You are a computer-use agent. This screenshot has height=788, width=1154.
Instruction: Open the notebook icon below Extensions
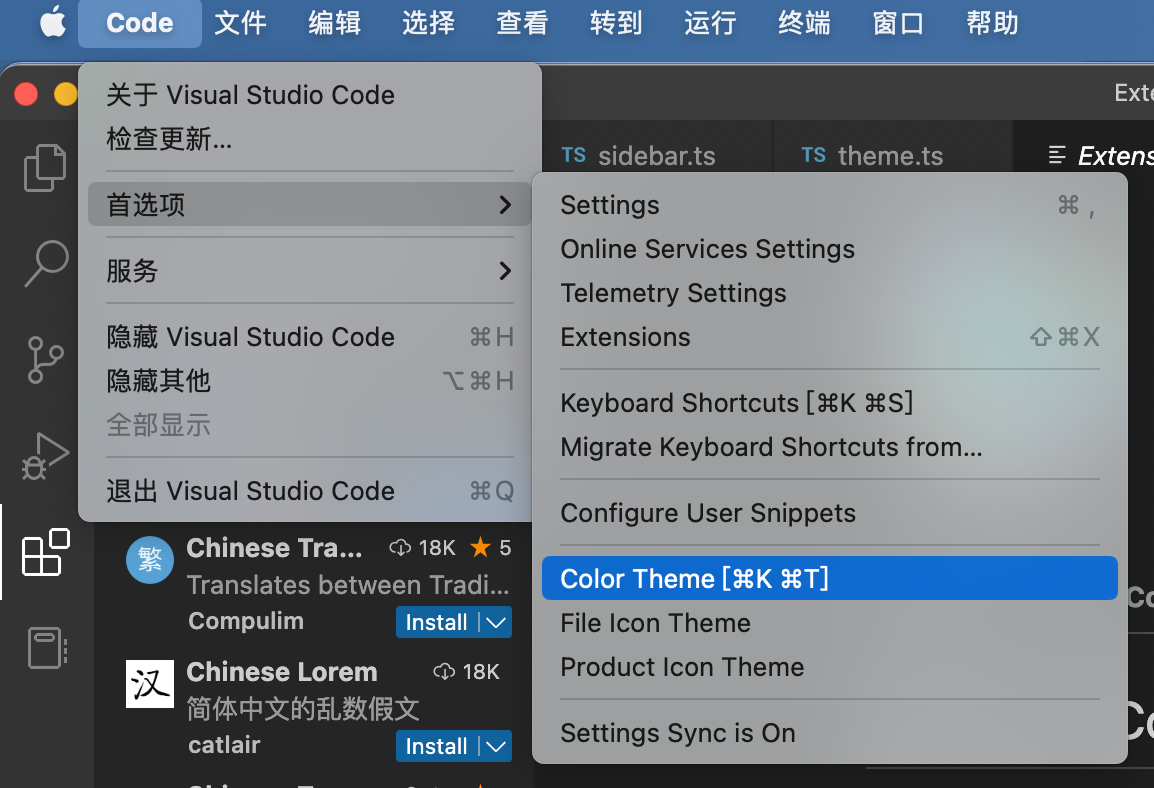(x=47, y=647)
